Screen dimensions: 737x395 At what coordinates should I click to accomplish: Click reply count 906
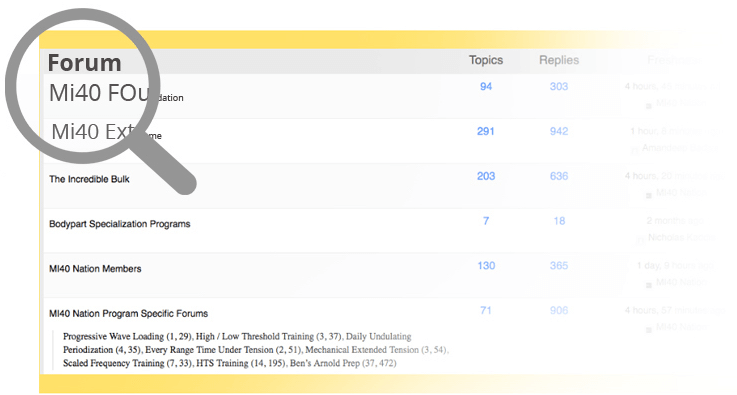(559, 310)
